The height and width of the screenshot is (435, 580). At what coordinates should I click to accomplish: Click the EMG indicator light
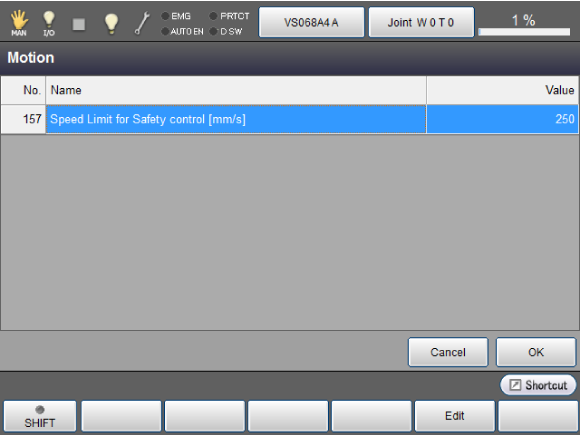click(165, 16)
